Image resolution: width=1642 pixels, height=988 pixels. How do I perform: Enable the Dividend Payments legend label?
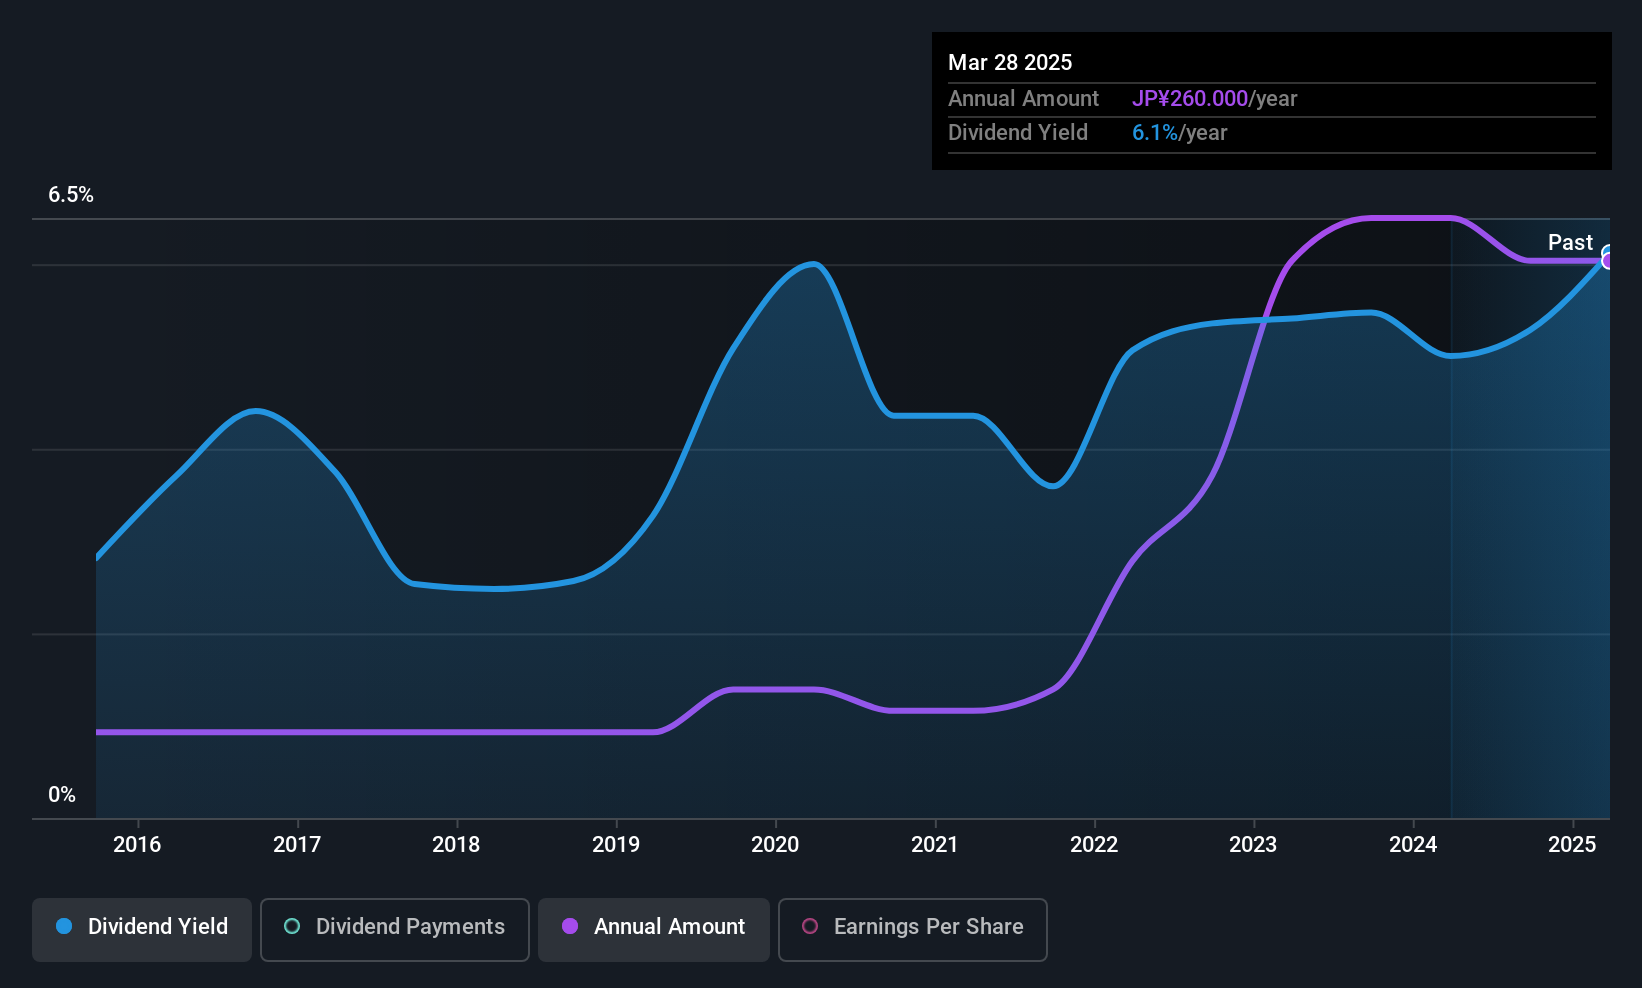[410, 926]
